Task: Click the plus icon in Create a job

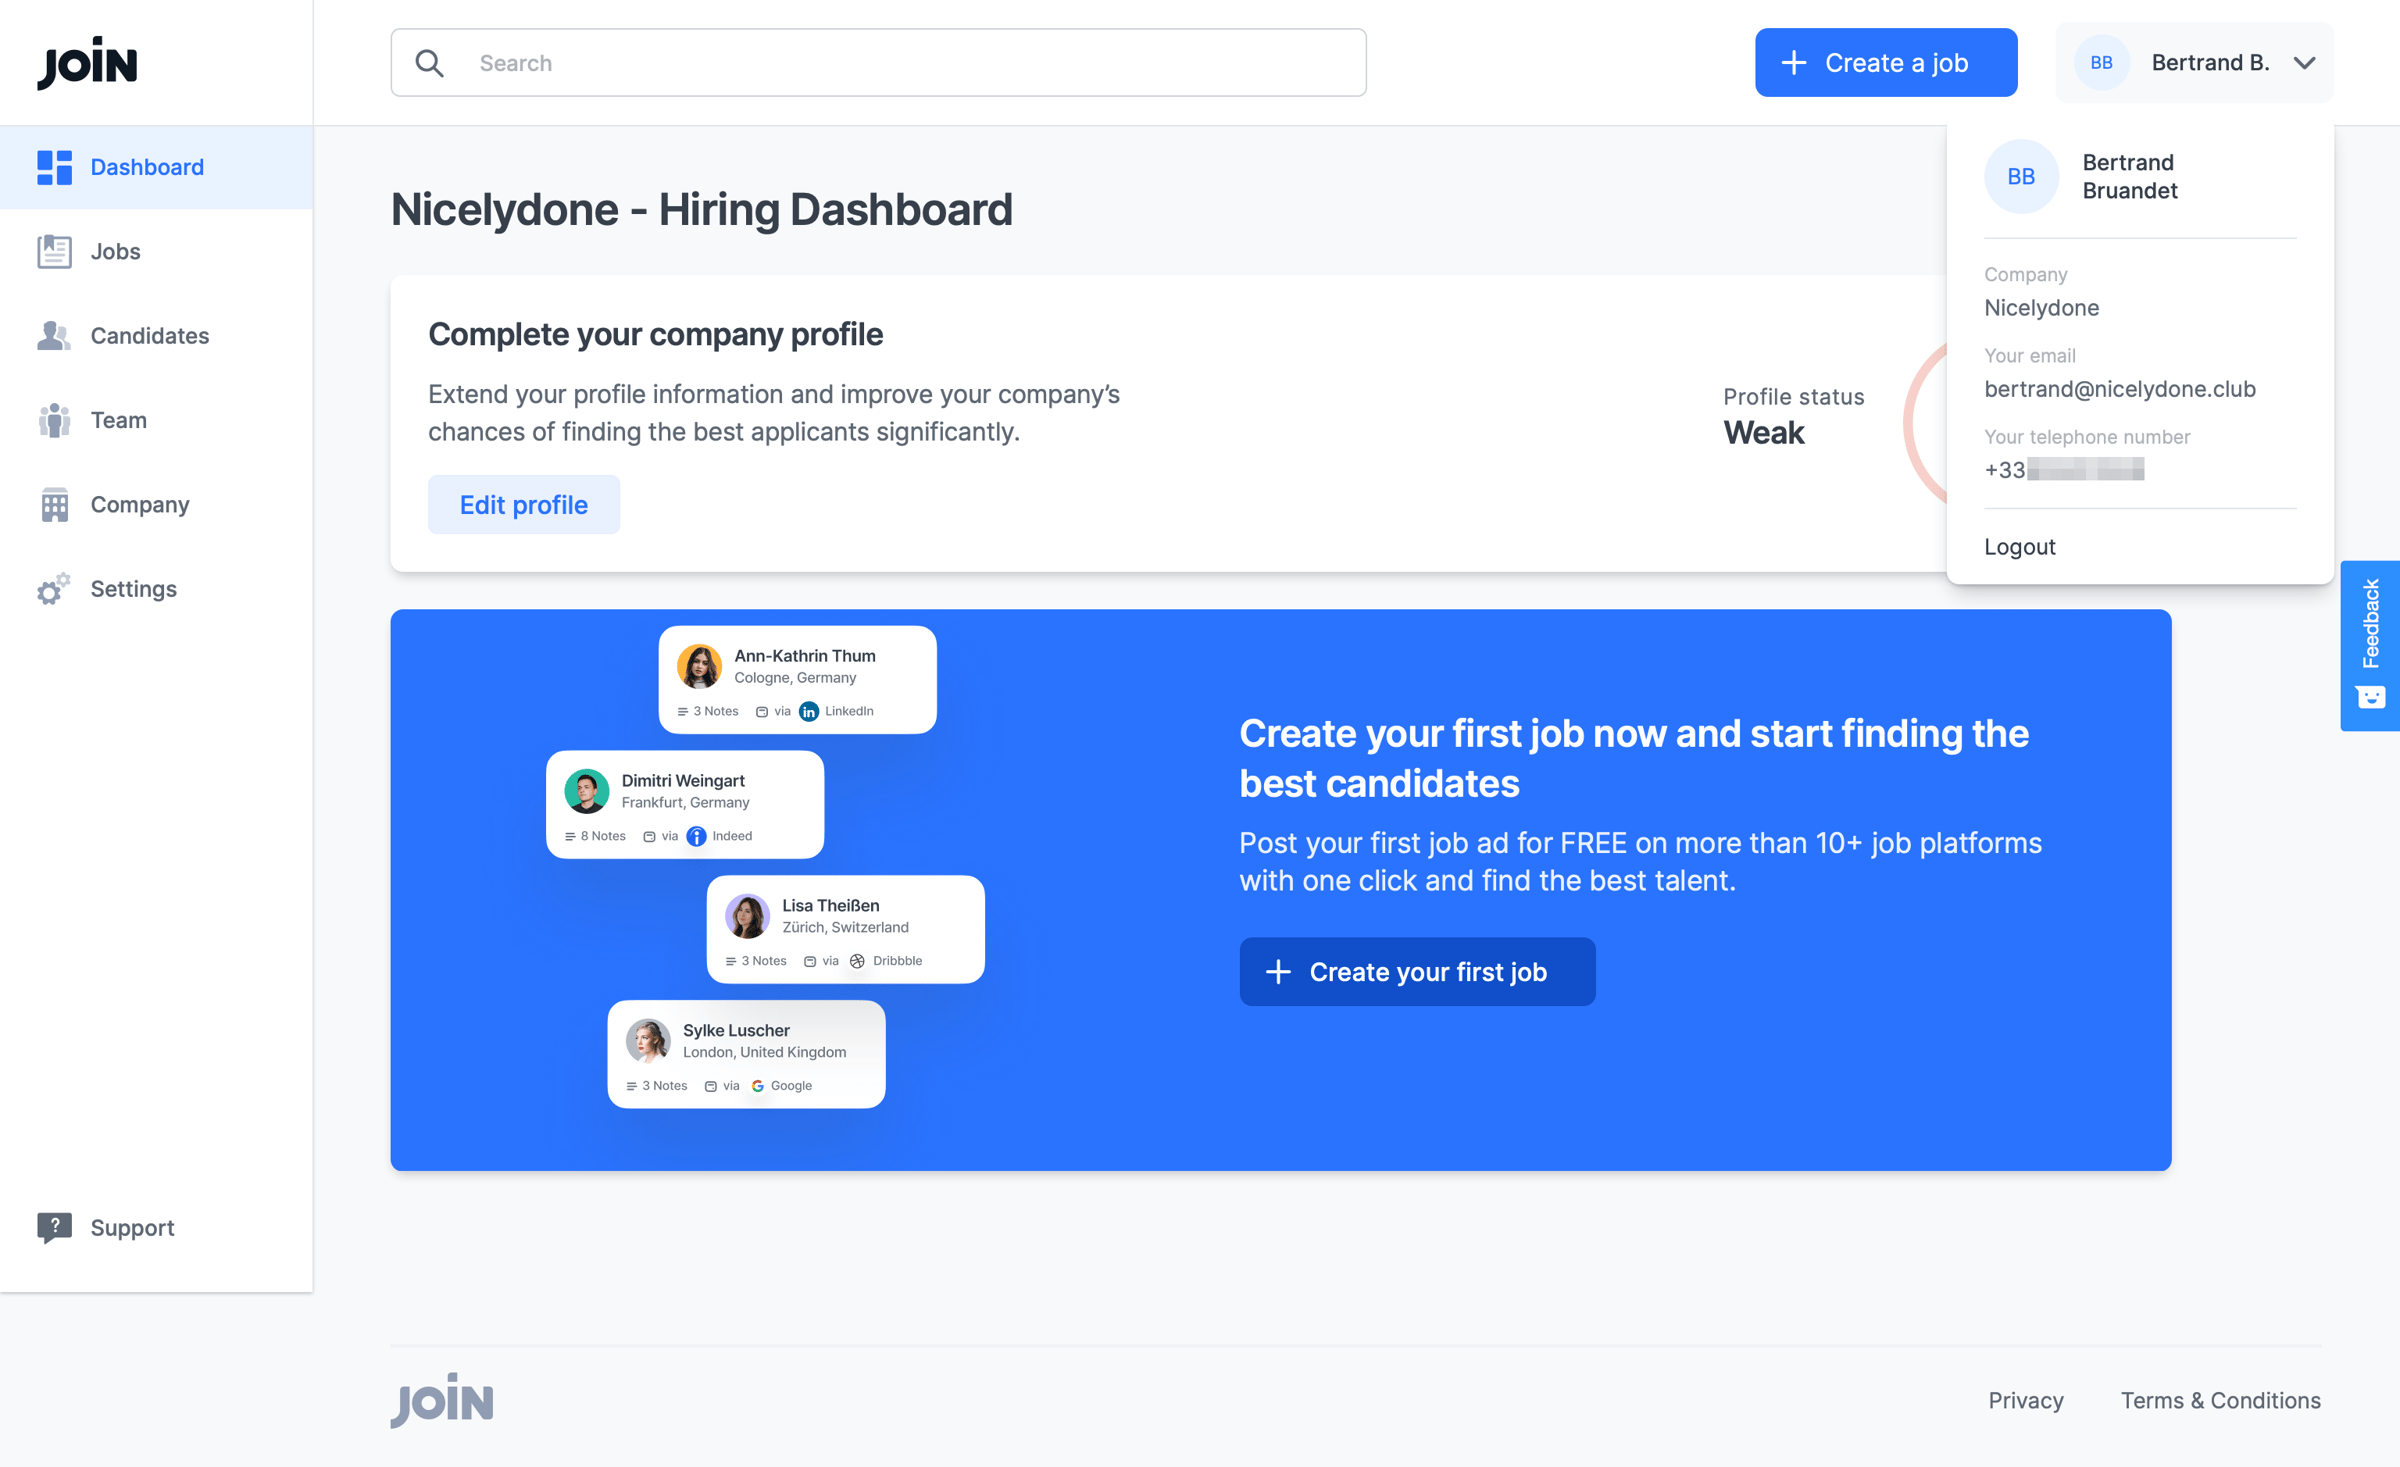Action: (x=1794, y=63)
